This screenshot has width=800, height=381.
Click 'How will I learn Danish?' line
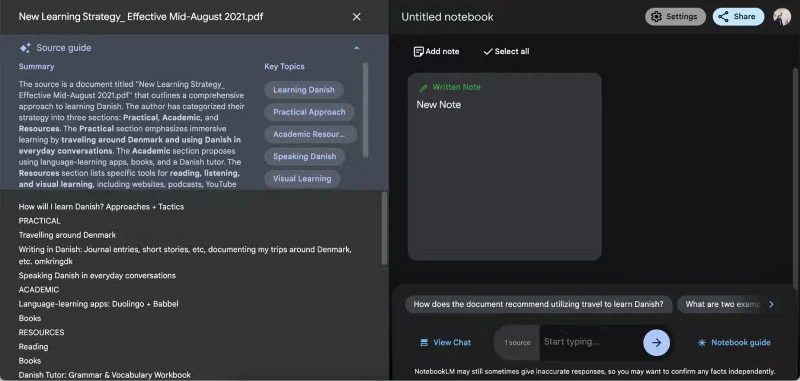tap(102, 207)
